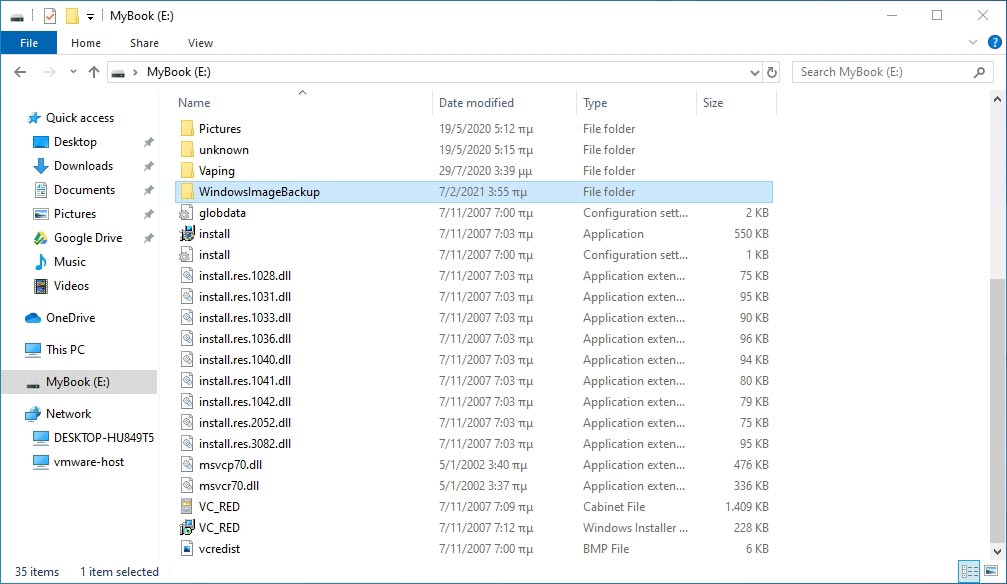Image resolution: width=1007 pixels, height=584 pixels.
Task: Open Help with the question mark icon
Action: [995, 42]
